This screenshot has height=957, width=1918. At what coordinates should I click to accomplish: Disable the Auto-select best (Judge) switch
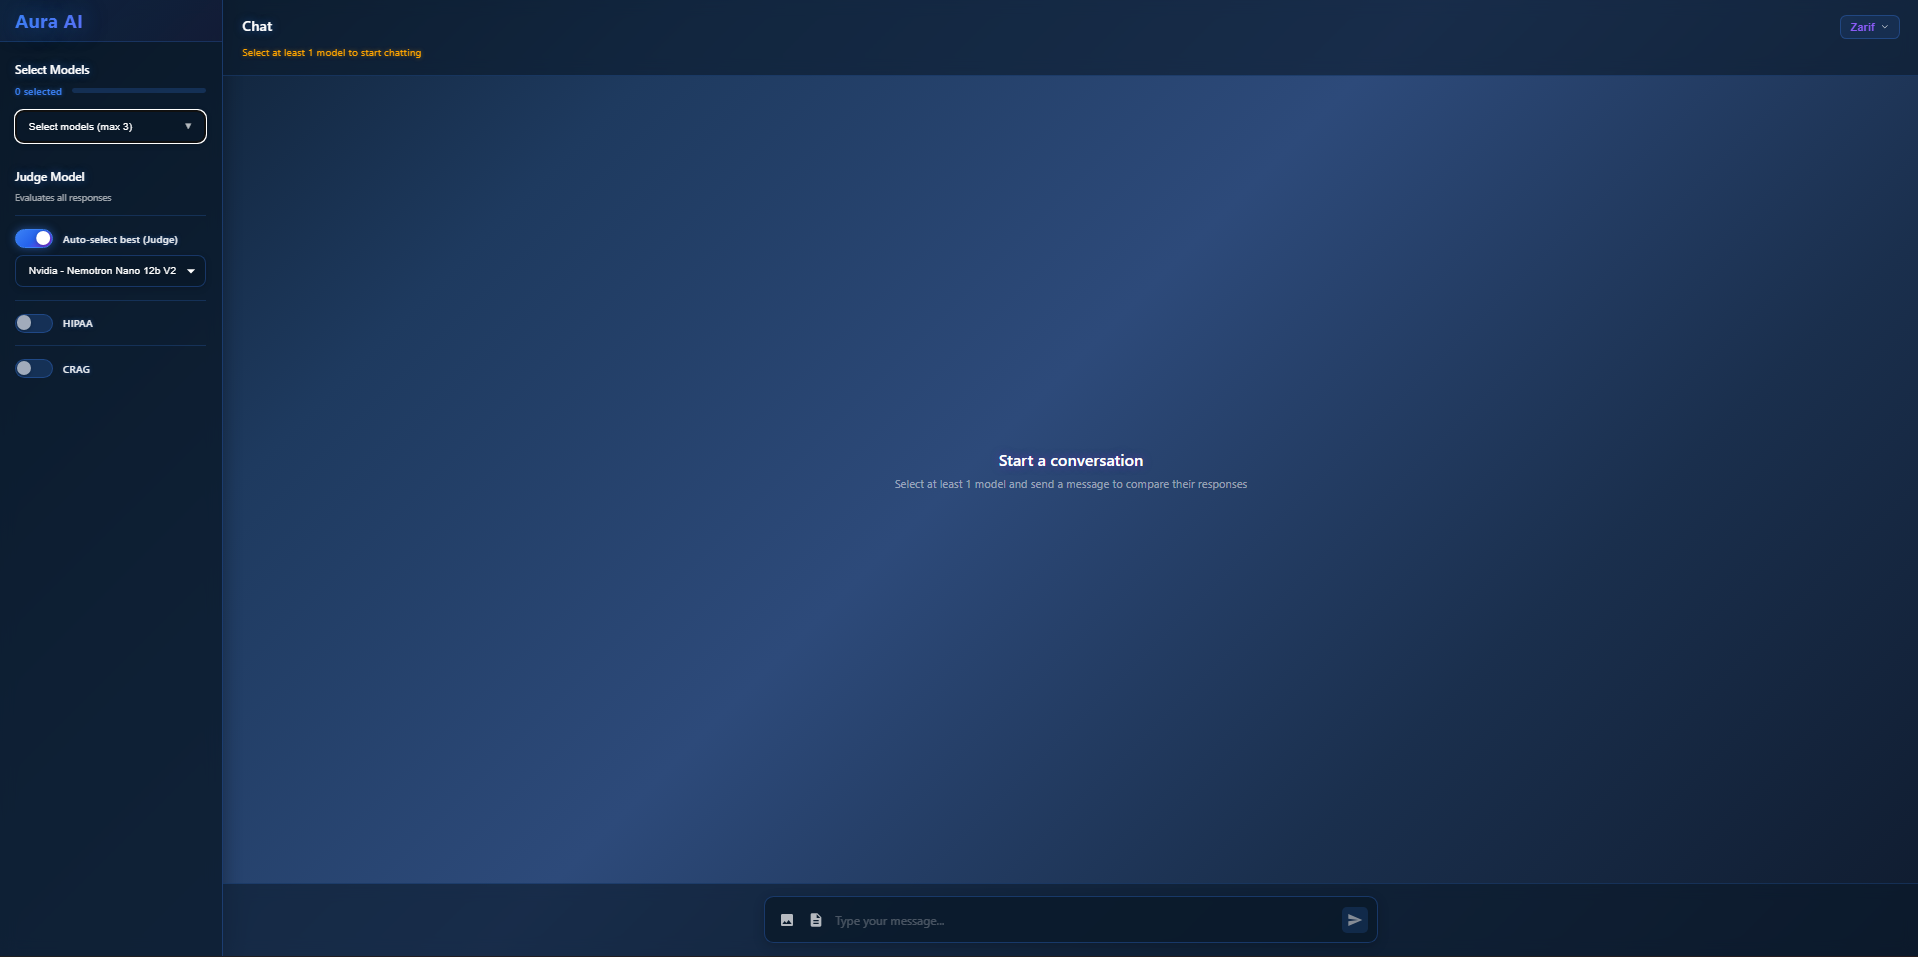click(x=33, y=239)
